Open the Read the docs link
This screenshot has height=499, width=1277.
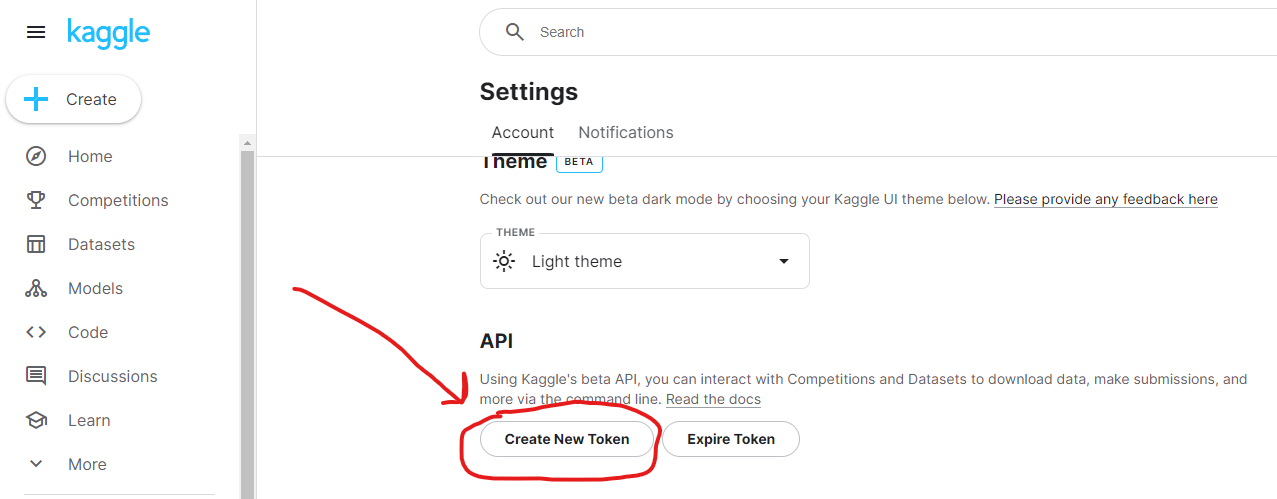[713, 399]
